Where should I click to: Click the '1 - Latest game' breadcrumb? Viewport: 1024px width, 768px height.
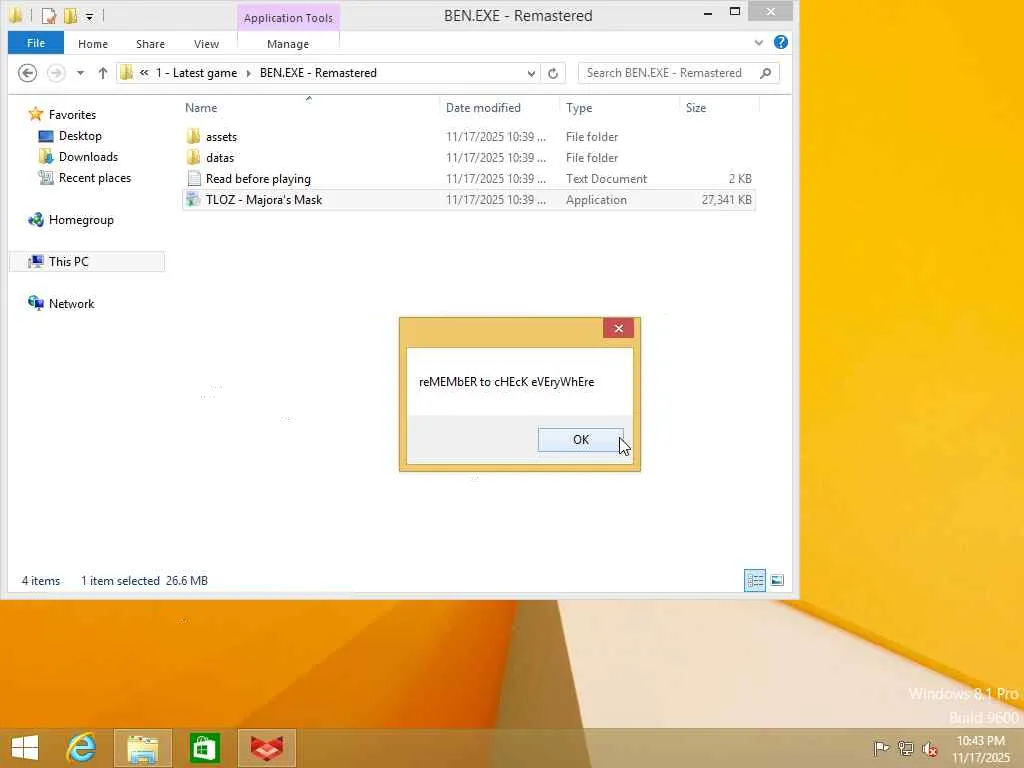pyautogui.click(x=196, y=72)
